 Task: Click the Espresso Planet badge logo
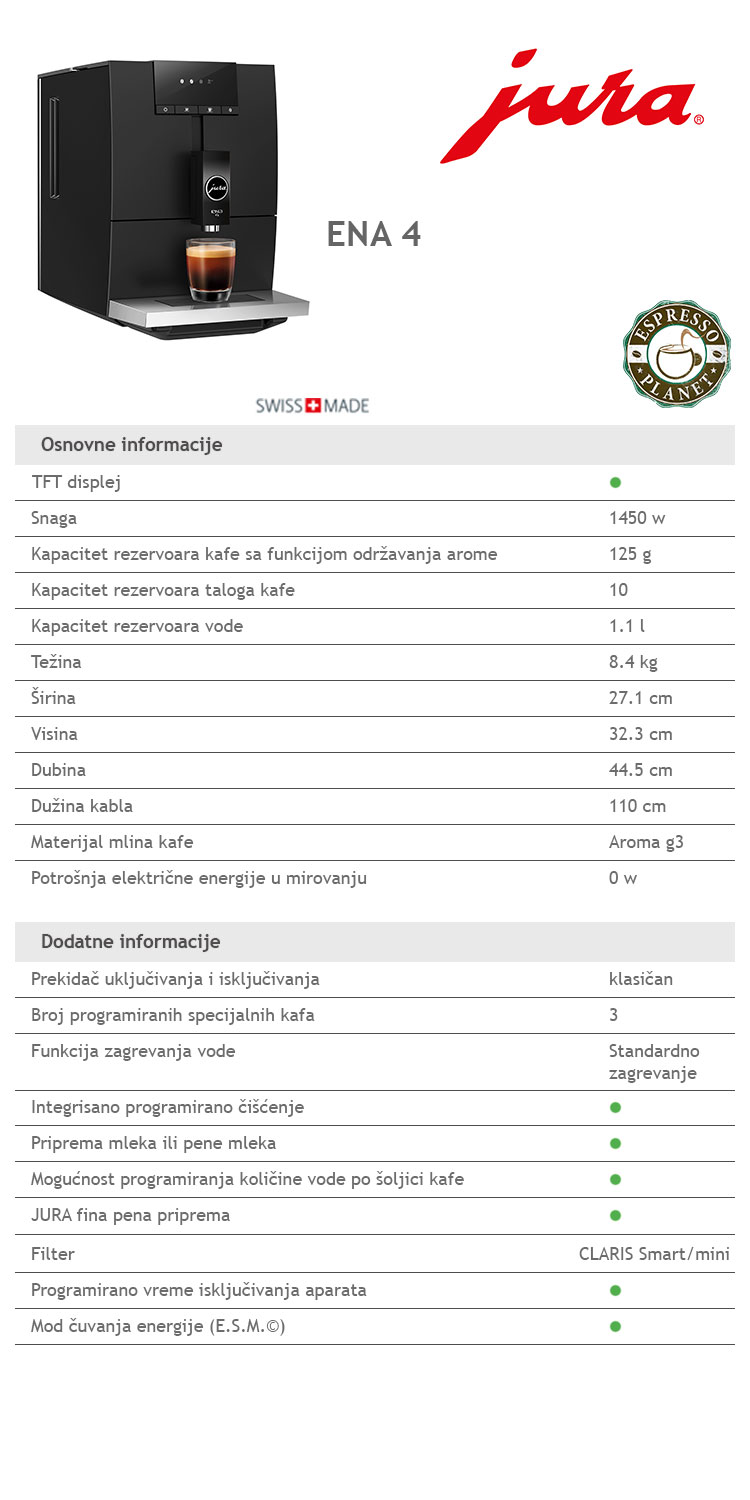coord(676,354)
